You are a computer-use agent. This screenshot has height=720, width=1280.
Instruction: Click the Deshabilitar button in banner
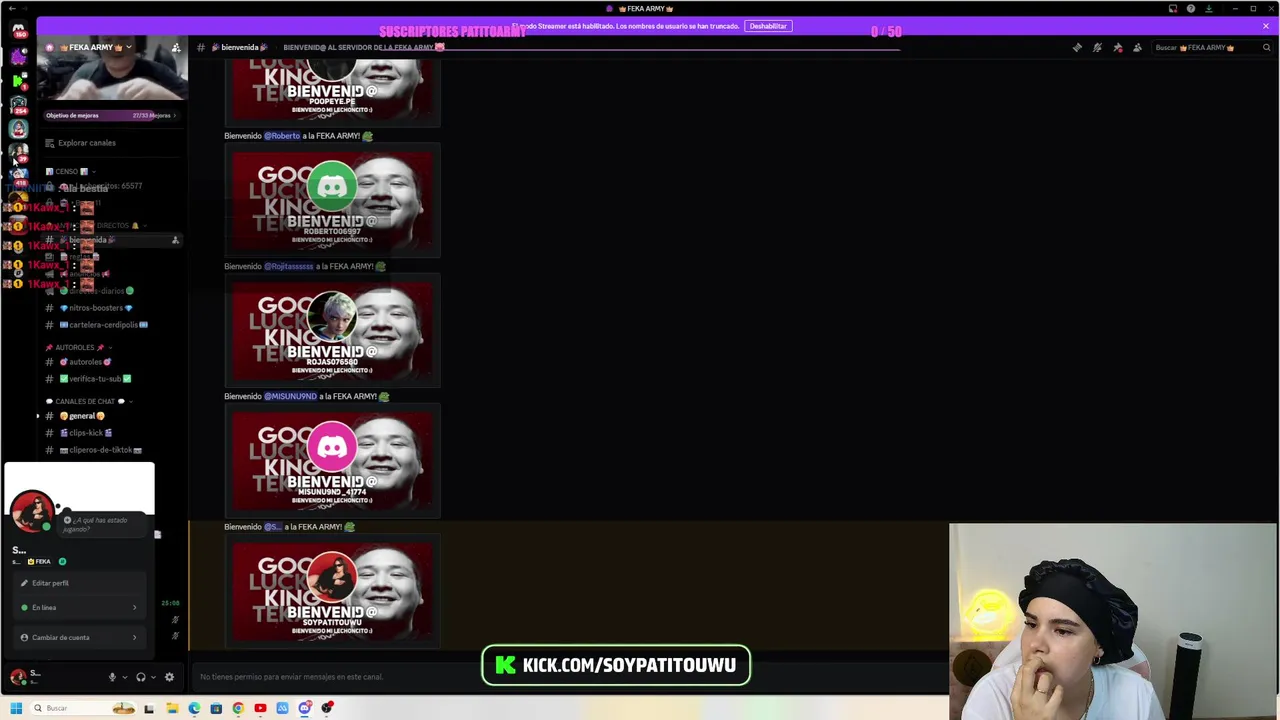[x=768, y=26]
